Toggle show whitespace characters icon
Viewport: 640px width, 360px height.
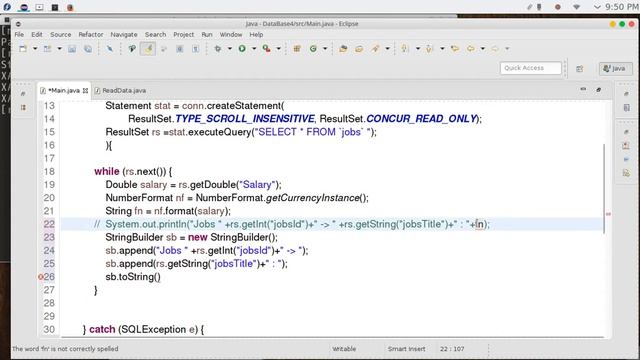click(196, 49)
